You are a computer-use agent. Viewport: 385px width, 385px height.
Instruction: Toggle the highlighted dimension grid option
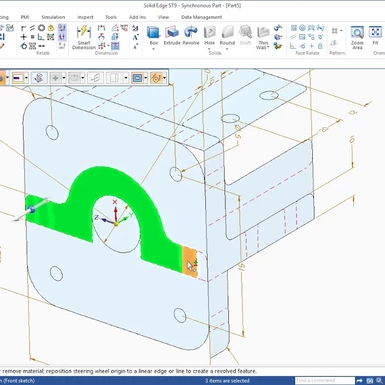115,46
